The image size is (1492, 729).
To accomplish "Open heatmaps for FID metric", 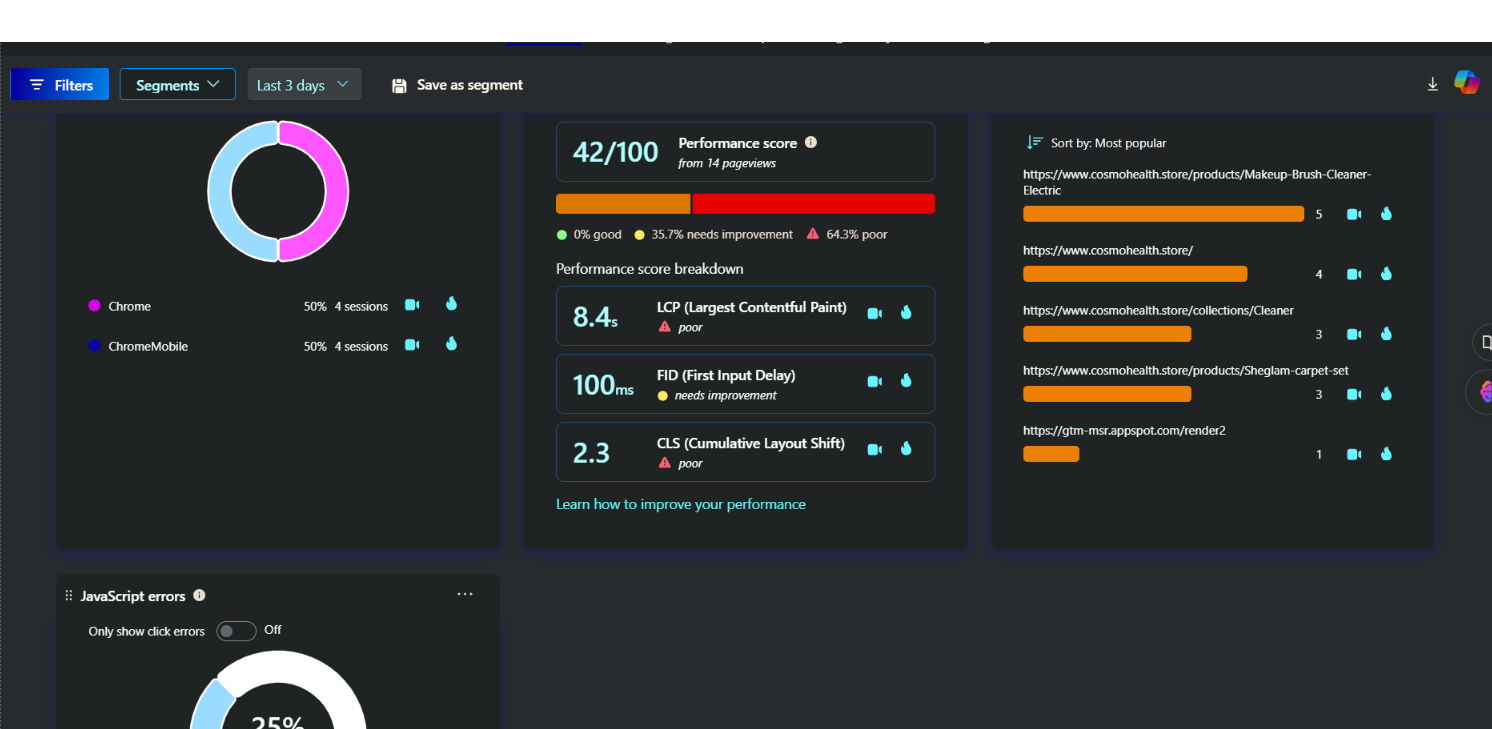I will tap(906, 380).
